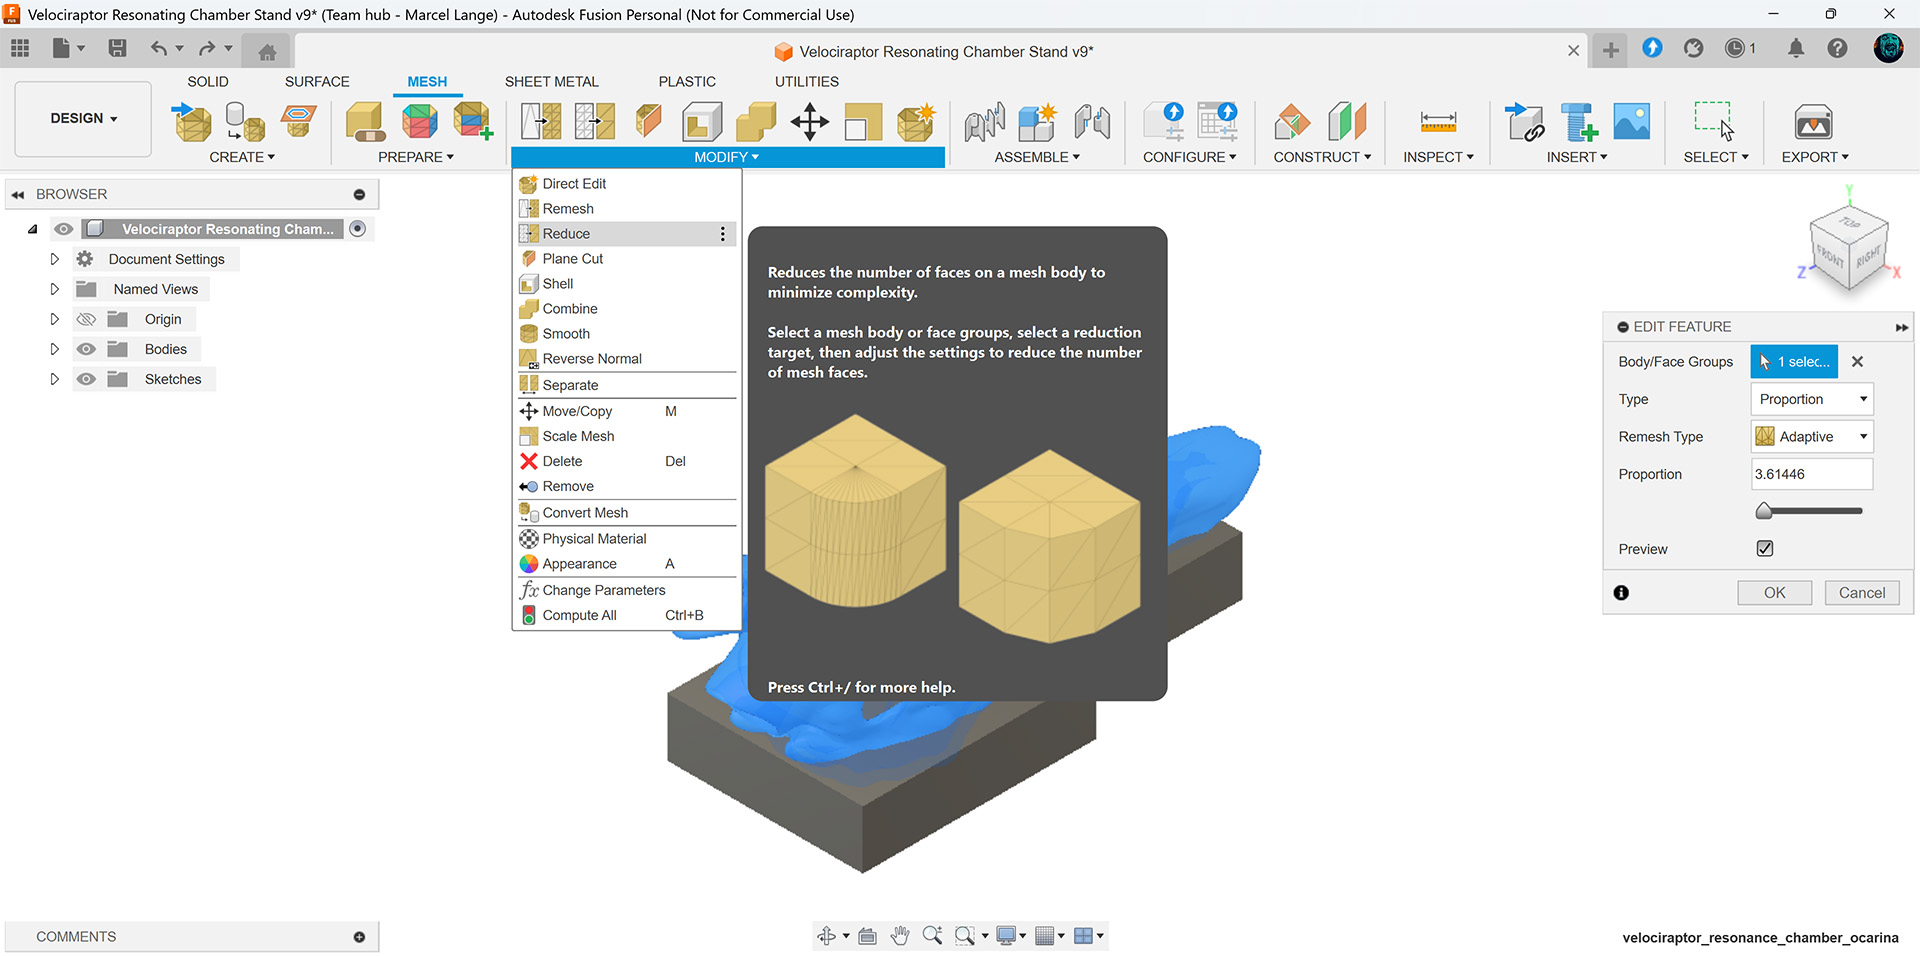Click OK in the Edit Feature dialog

click(1774, 593)
